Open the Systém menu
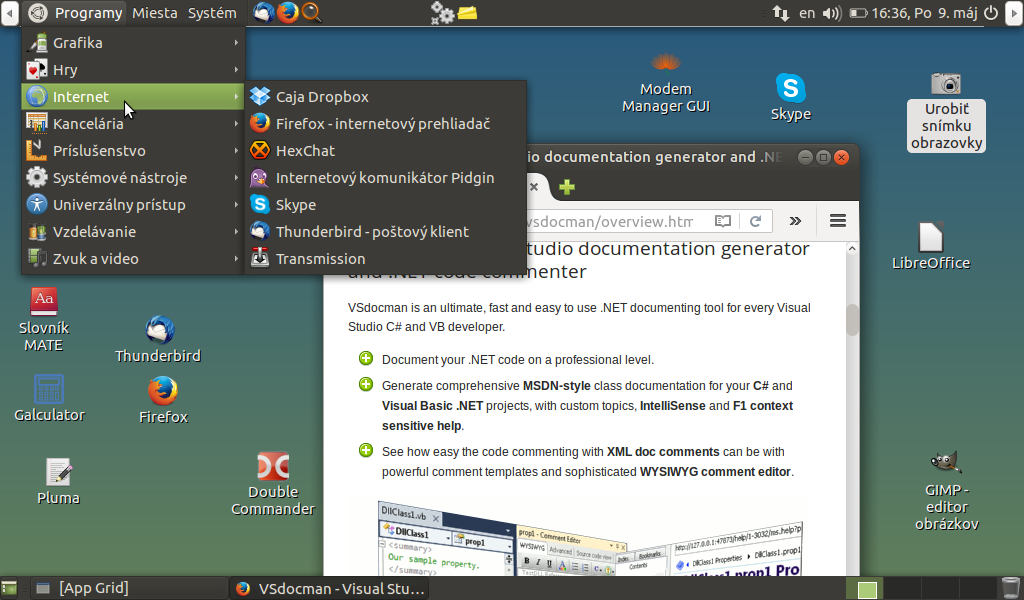The width and height of the screenshot is (1024, 600). click(x=212, y=13)
